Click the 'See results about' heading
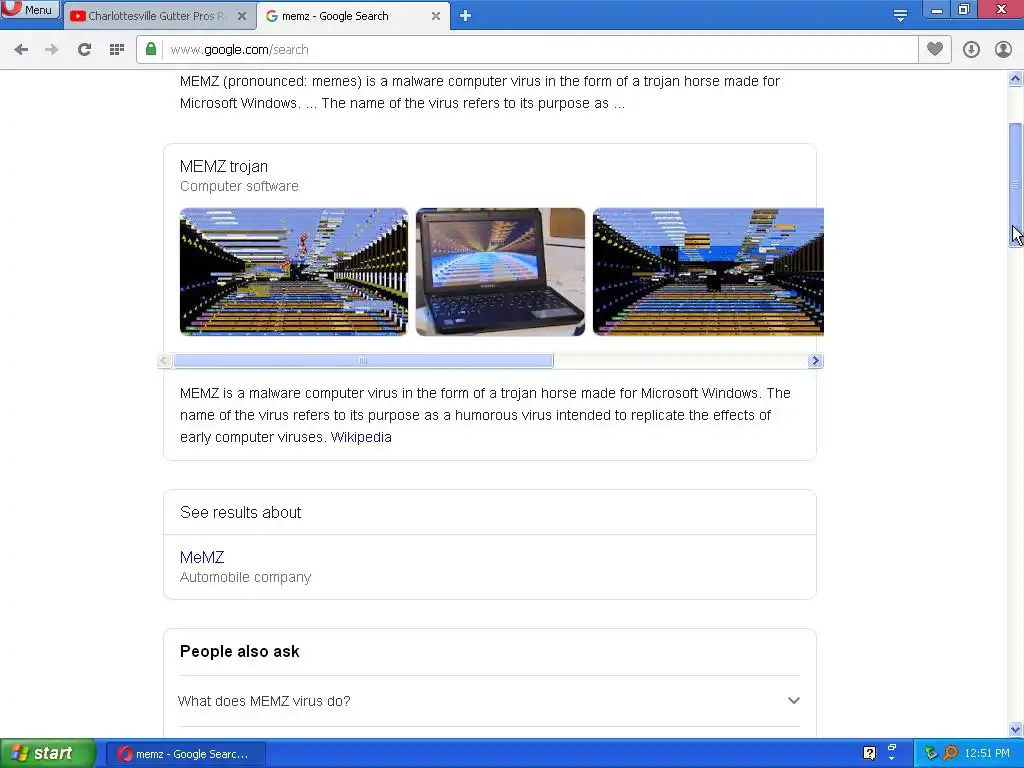The width and height of the screenshot is (1024, 768). pos(240,513)
